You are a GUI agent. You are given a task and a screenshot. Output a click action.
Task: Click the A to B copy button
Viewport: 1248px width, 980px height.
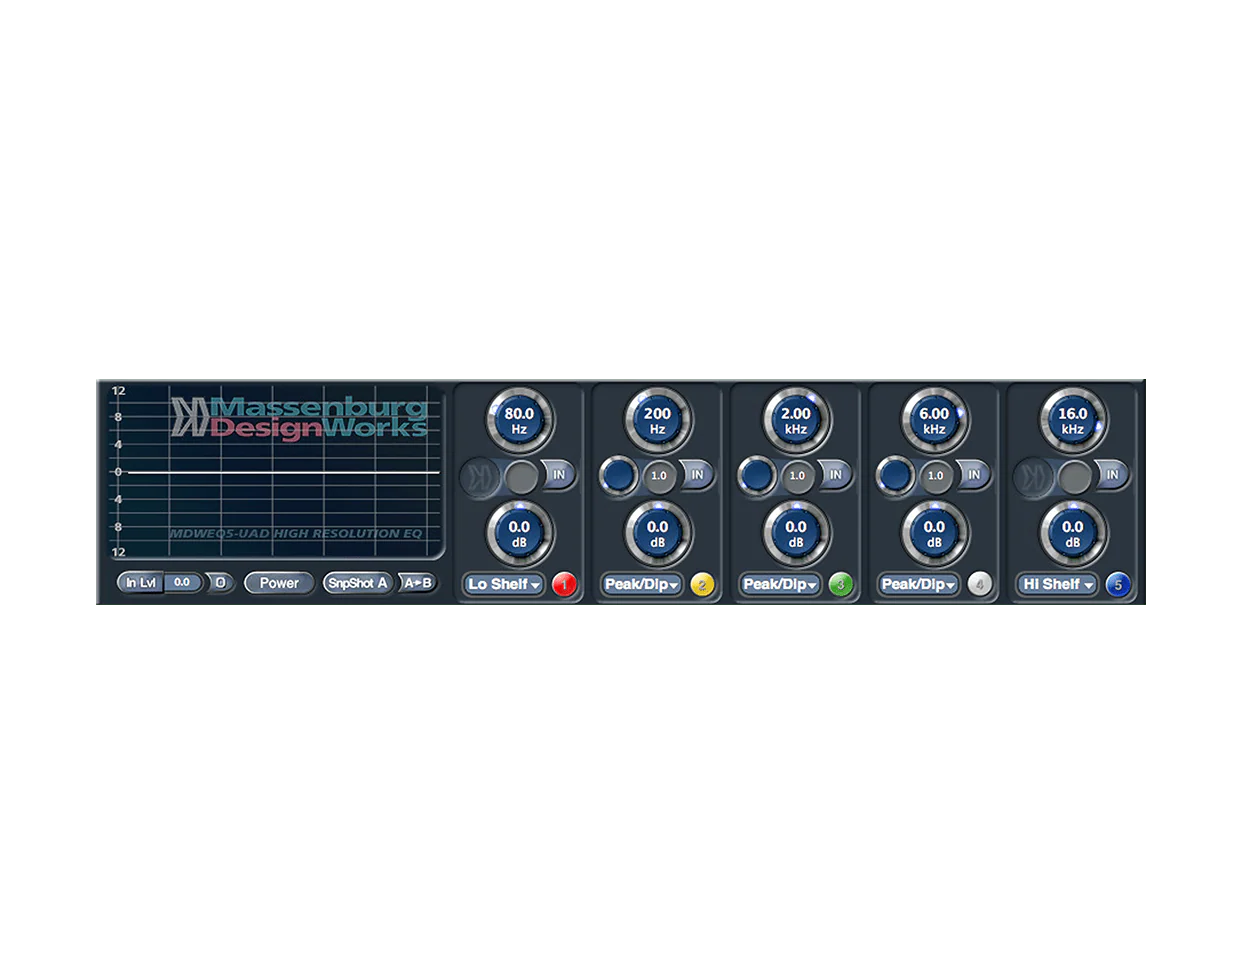coord(418,583)
